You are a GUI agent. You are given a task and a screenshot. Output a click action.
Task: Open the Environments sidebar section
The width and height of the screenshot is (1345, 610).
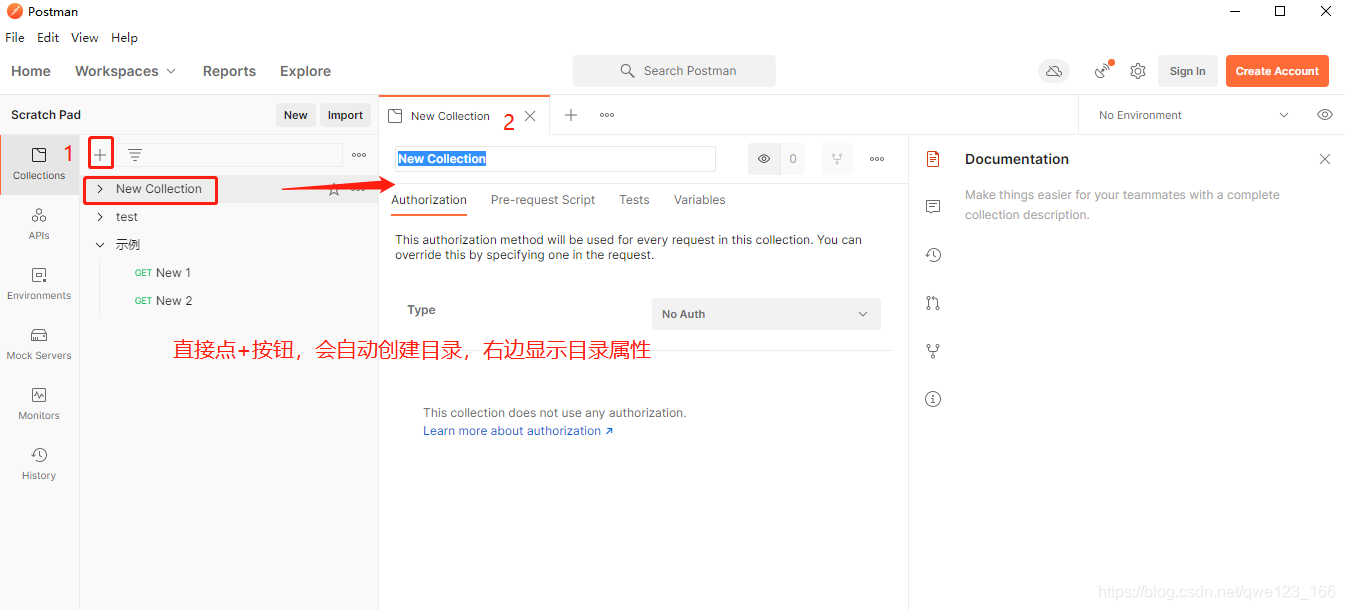[x=39, y=284]
